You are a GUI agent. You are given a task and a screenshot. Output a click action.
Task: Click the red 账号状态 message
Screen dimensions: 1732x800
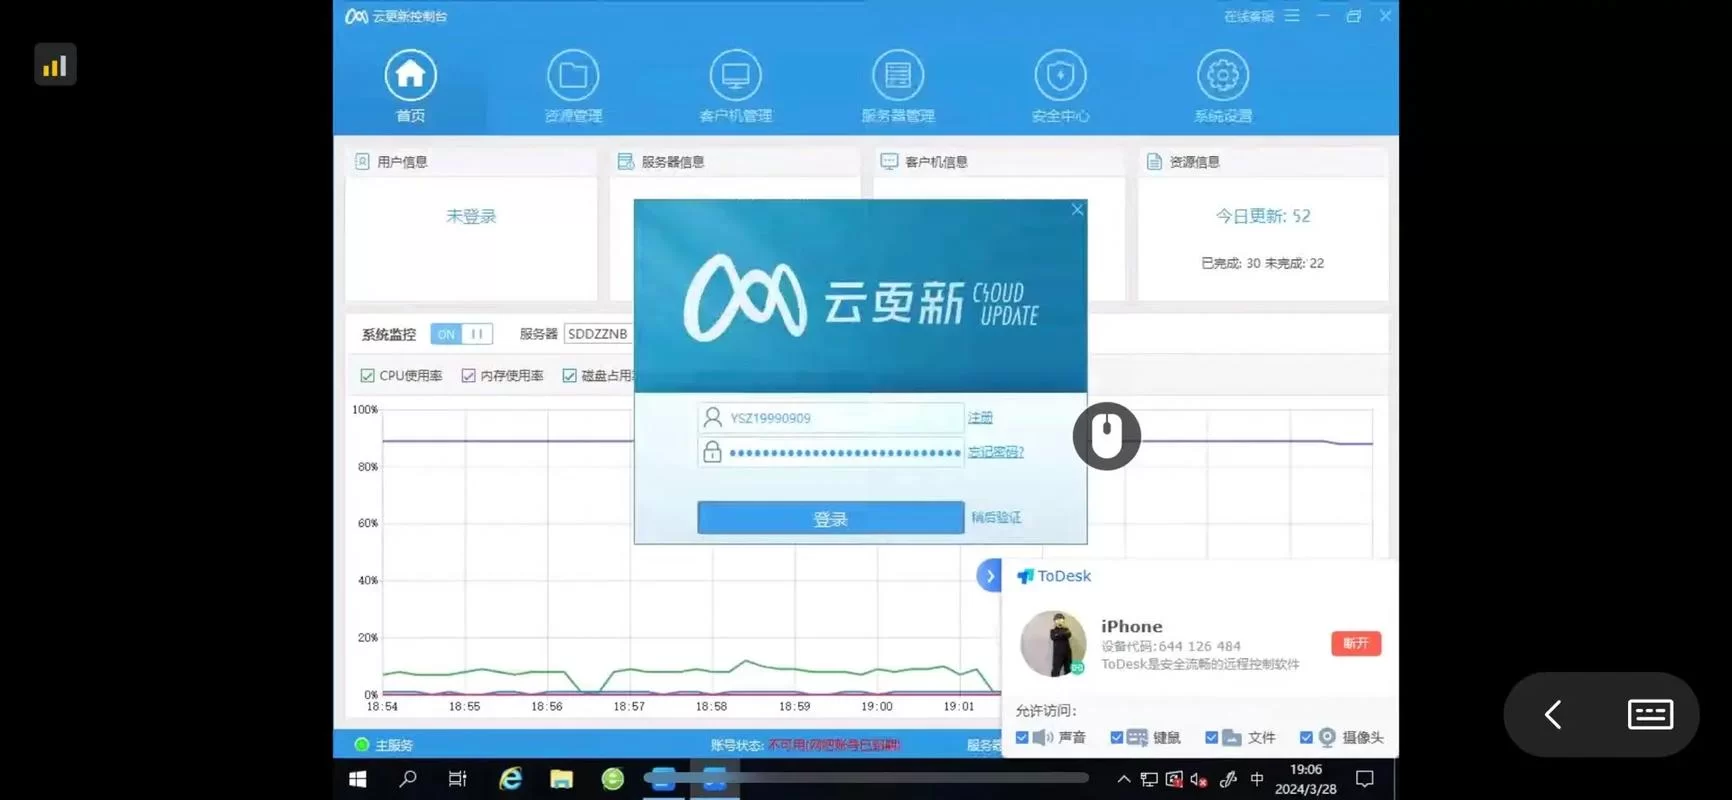pyautogui.click(x=834, y=745)
